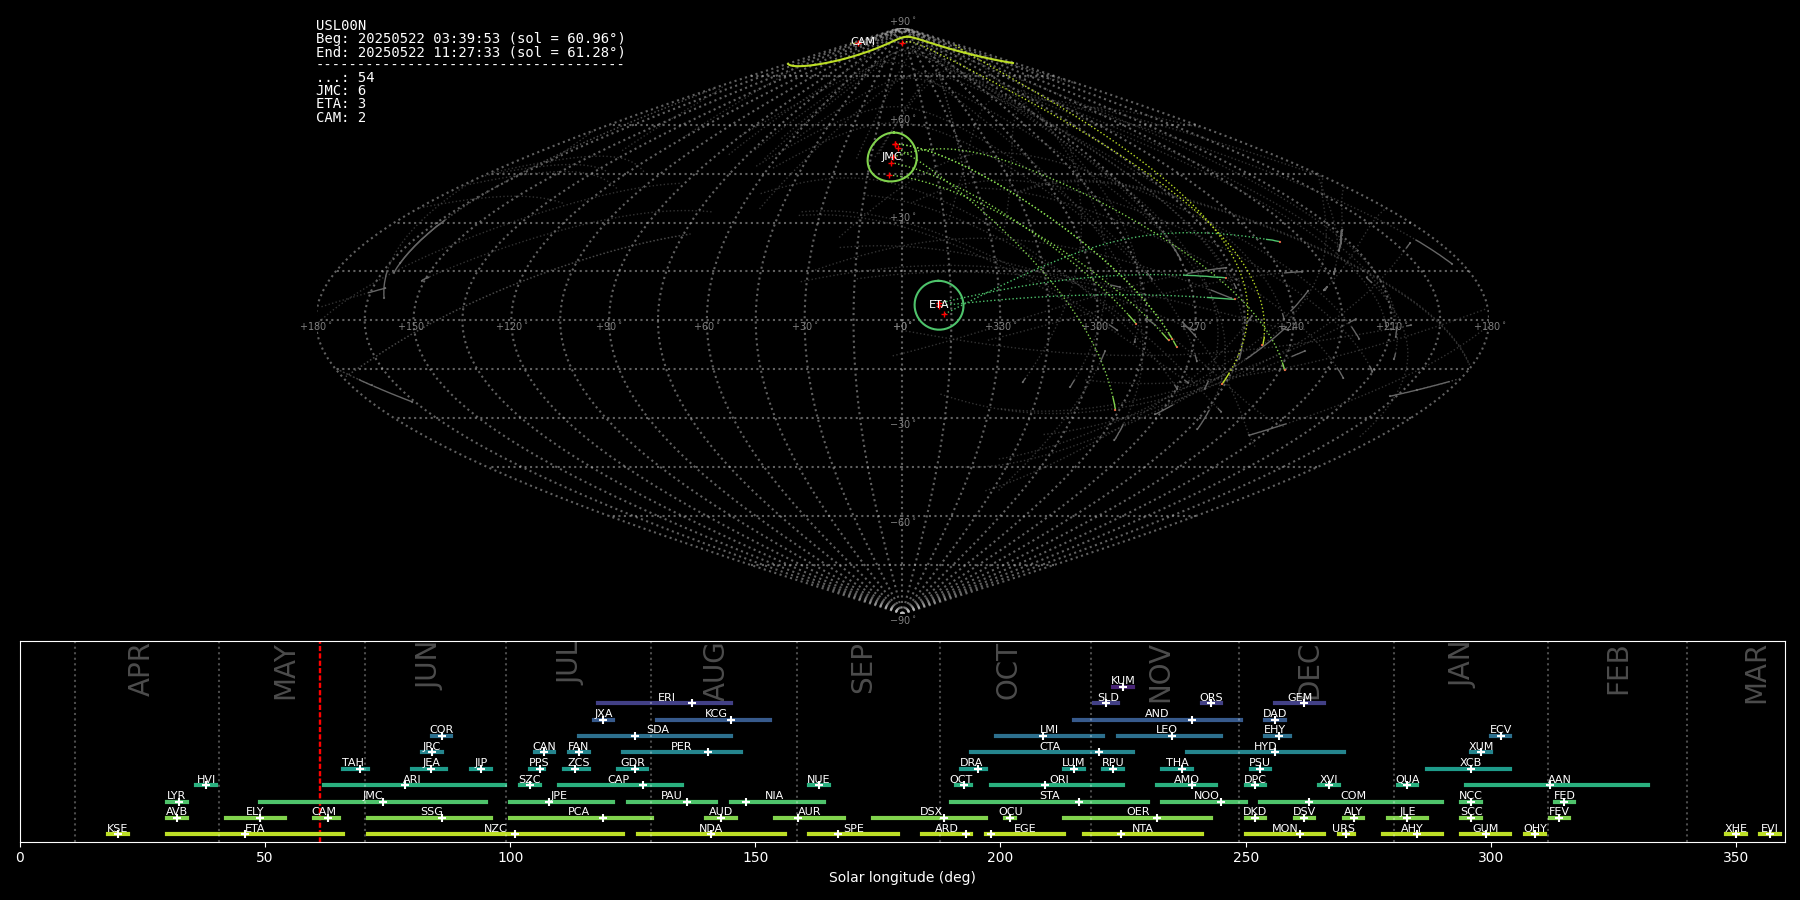1800x900 pixels.
Task: Click the XHE shower label in timeline
Action: coord(1735,829)
